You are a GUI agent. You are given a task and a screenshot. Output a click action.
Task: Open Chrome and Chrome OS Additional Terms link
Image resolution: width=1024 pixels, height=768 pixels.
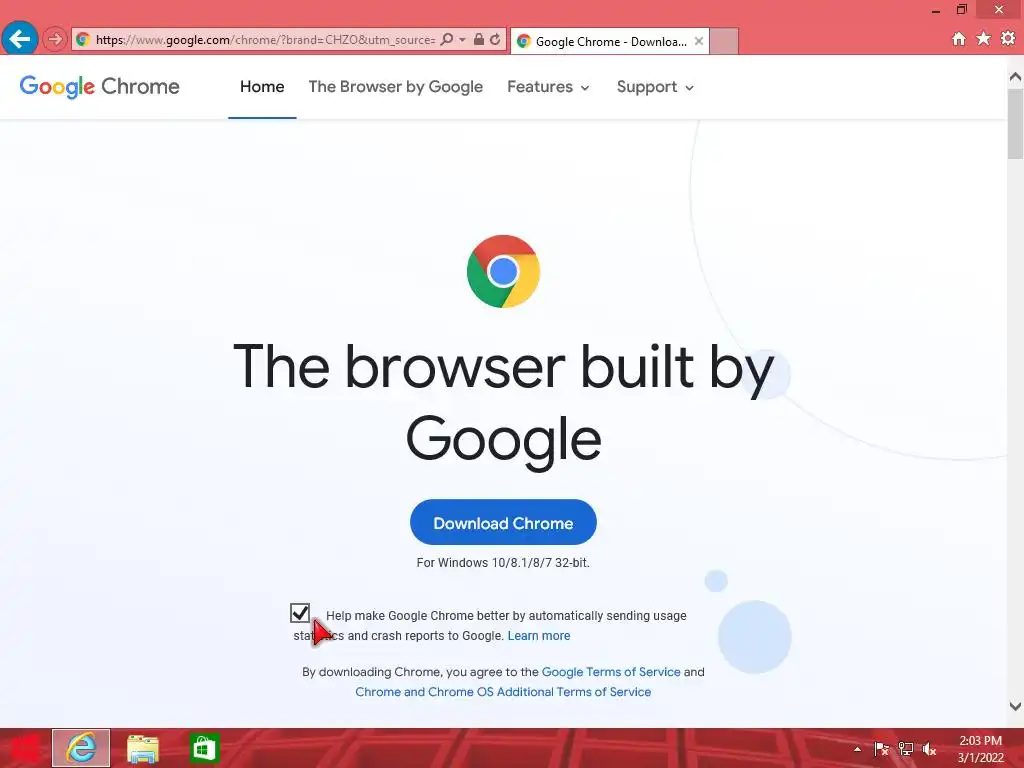503,692
